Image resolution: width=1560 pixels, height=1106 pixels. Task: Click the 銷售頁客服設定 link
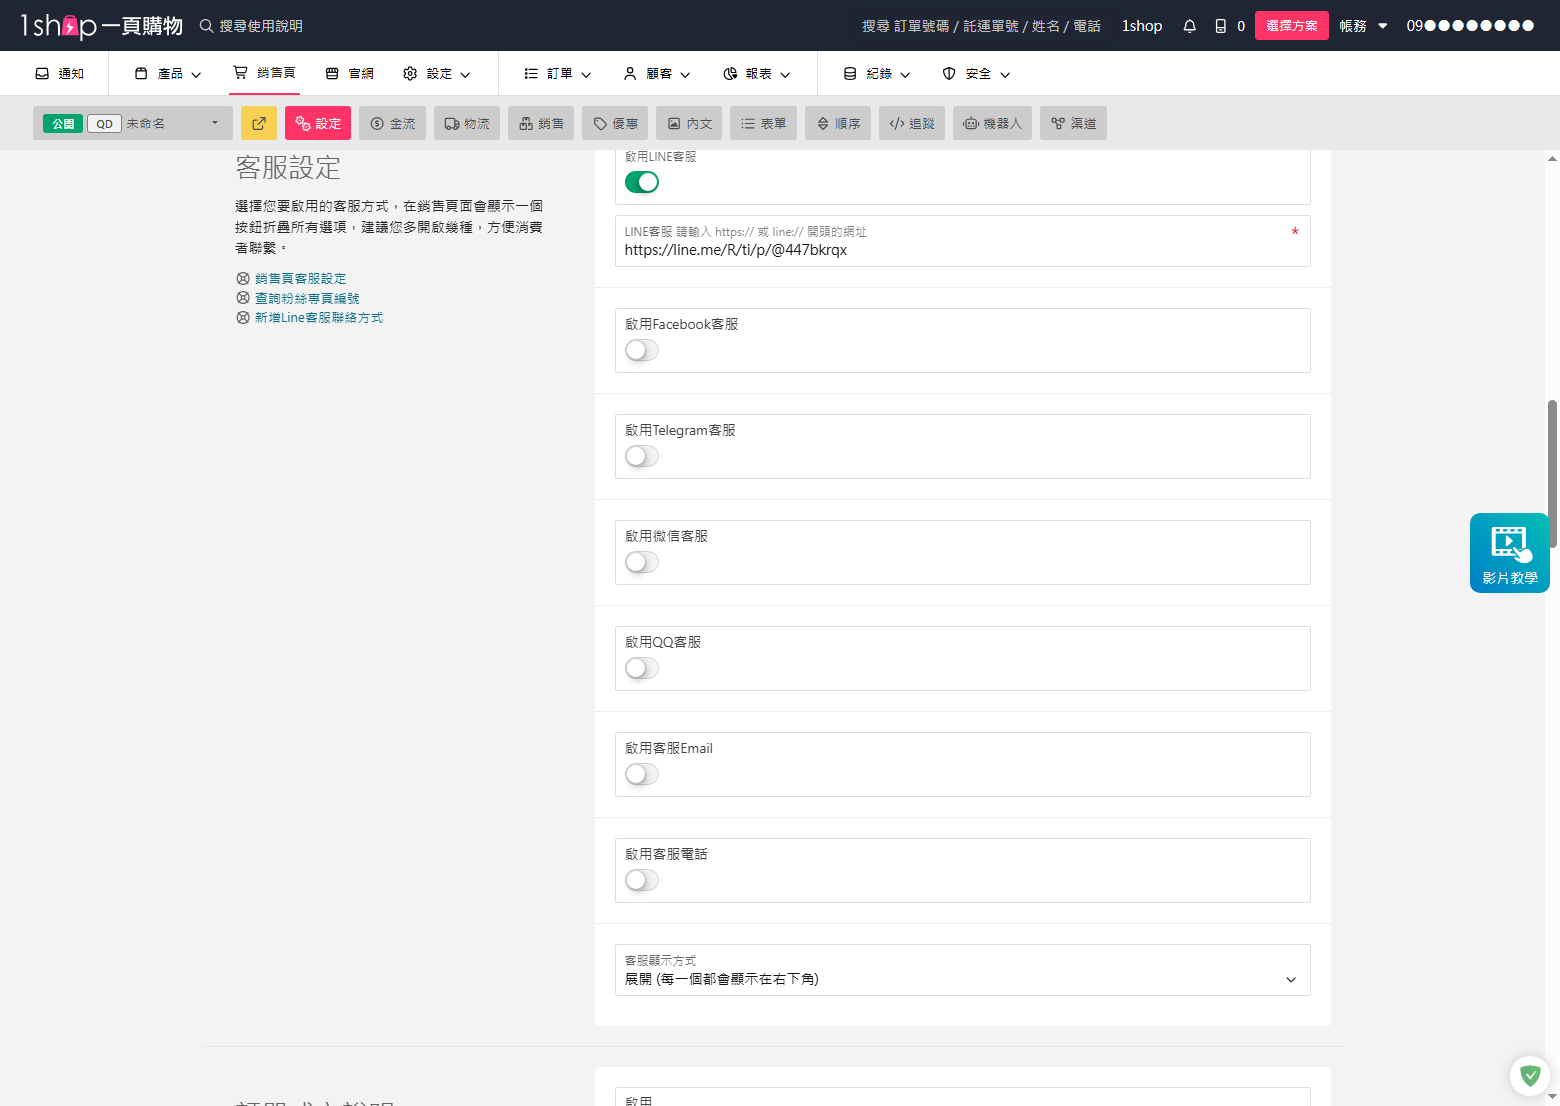[x=299, y=278]
